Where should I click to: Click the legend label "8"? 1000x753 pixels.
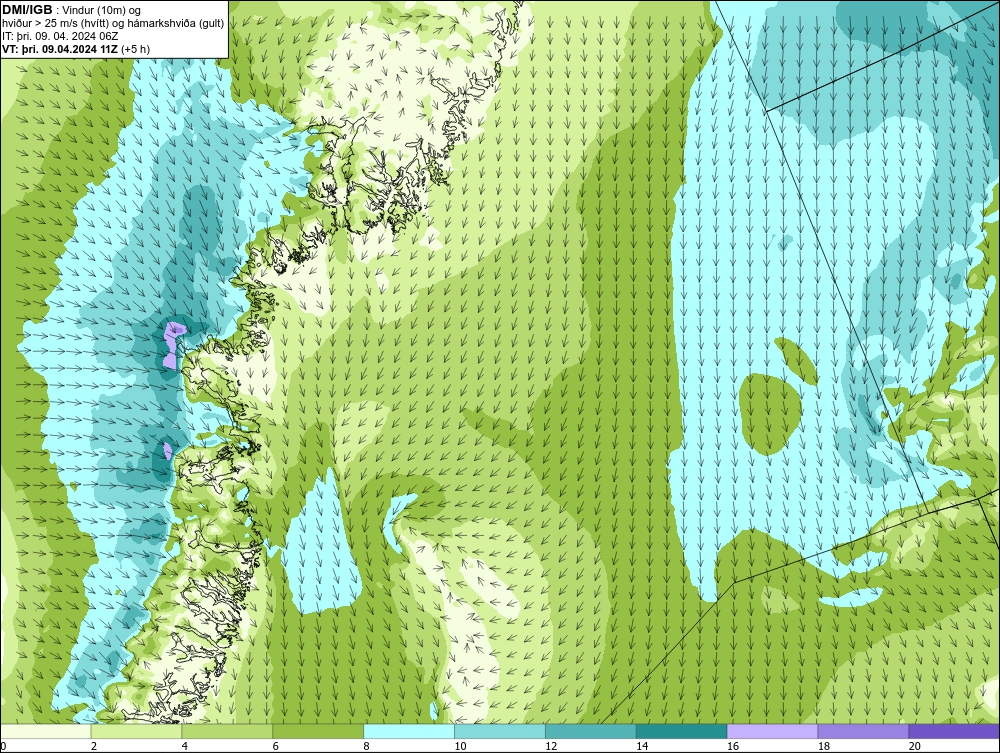point(367,746)
